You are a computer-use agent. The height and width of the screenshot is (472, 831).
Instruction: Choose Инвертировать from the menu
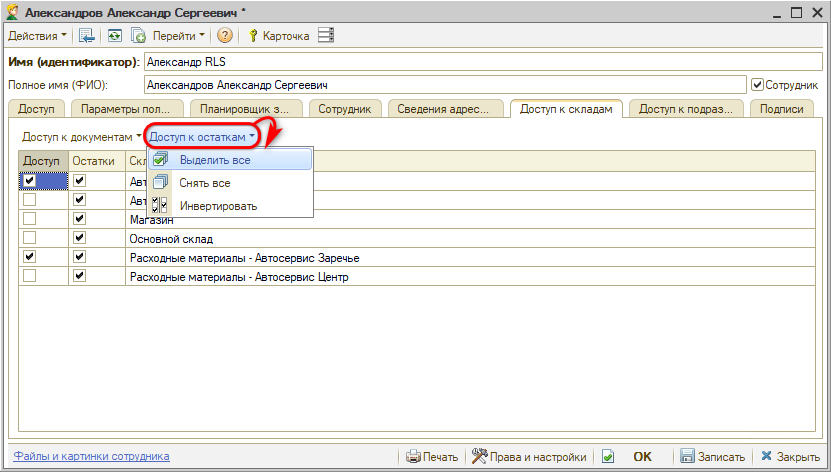click(x=218, y=206)
